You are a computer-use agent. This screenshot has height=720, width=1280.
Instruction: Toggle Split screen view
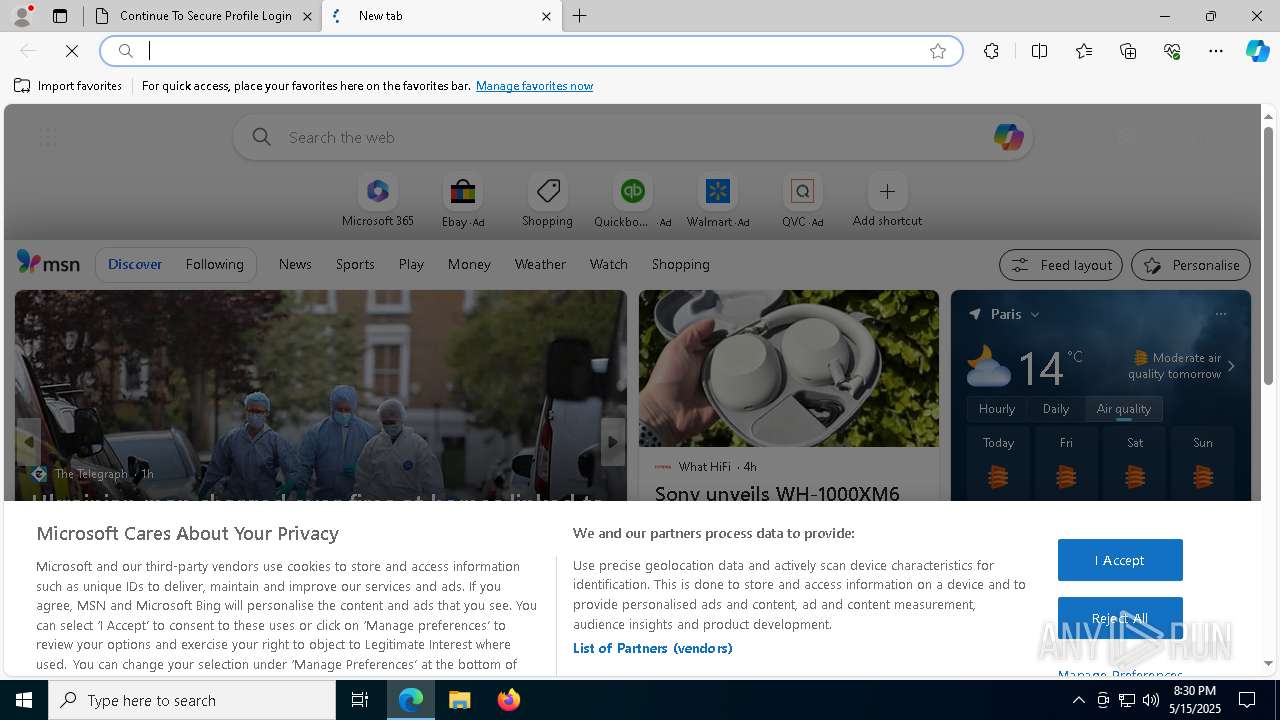click(x=1039, y=51)
